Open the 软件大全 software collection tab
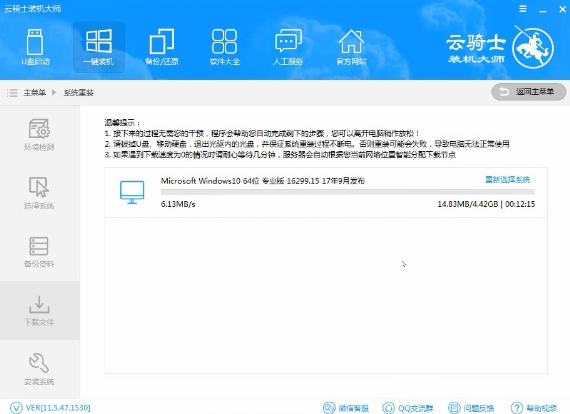Image resolution: width=570 pixels, height=414 pixels. 225,47
